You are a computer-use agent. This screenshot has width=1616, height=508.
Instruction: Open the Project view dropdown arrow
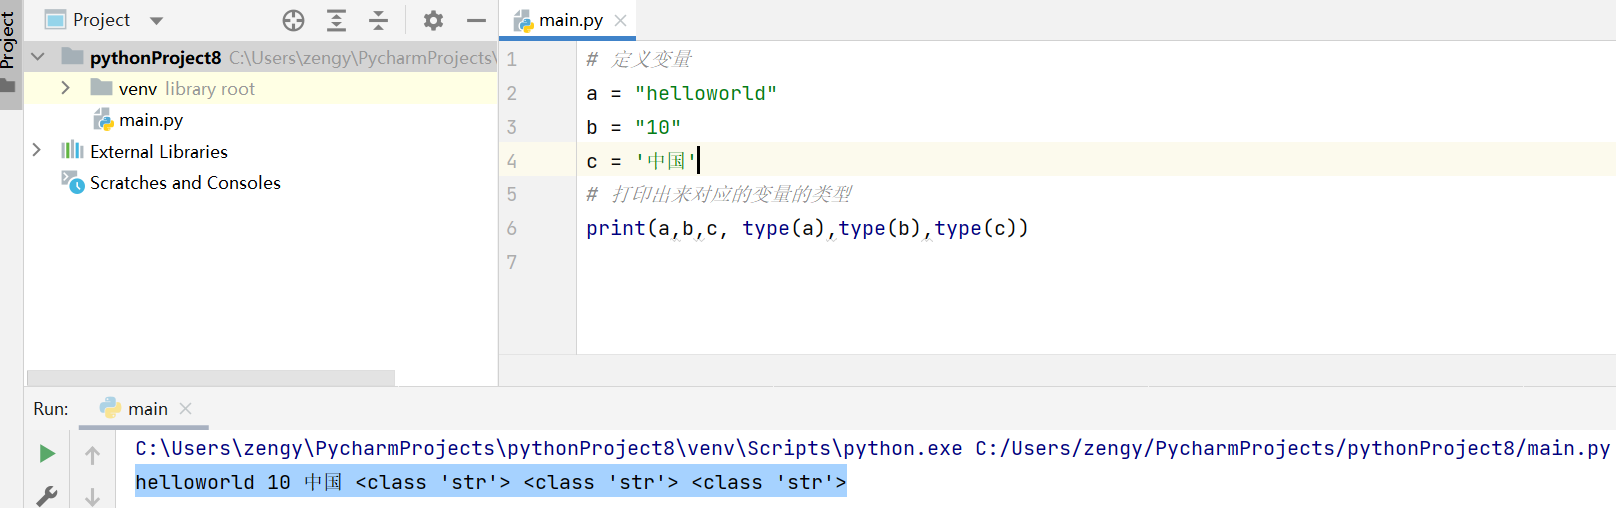tap(156, 20)
